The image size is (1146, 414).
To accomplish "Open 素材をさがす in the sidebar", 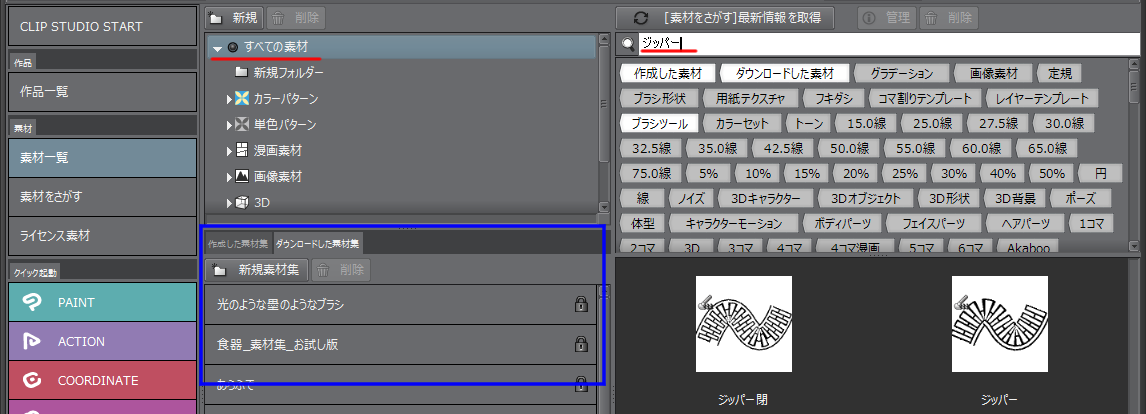I will tap(102, 197).
